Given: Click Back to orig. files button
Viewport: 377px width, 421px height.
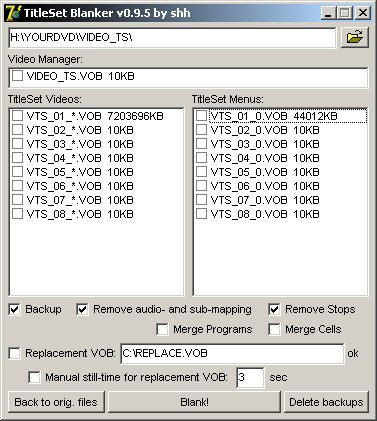Looking at the screenshot, I should click(56, 402).
